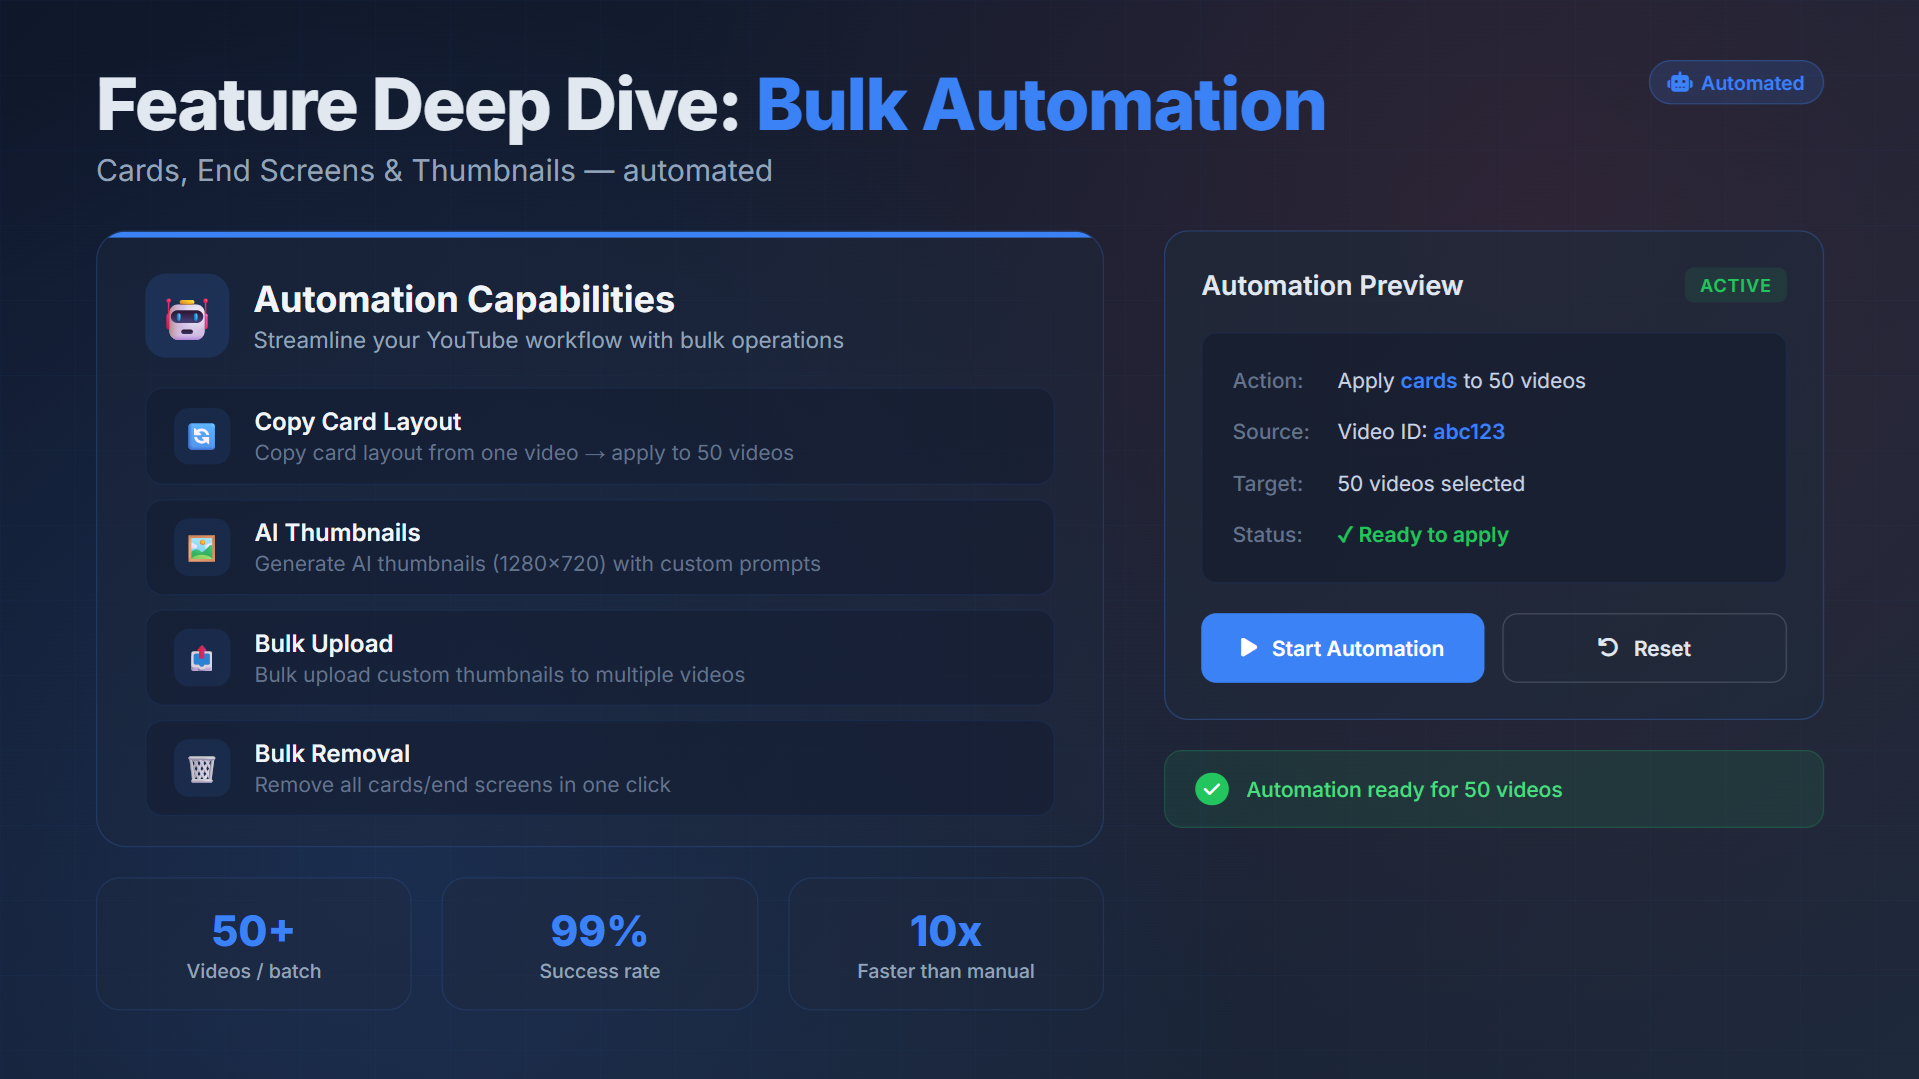Select the Bulk Upload title
Screen dimensions: 1919x1079
324,644
